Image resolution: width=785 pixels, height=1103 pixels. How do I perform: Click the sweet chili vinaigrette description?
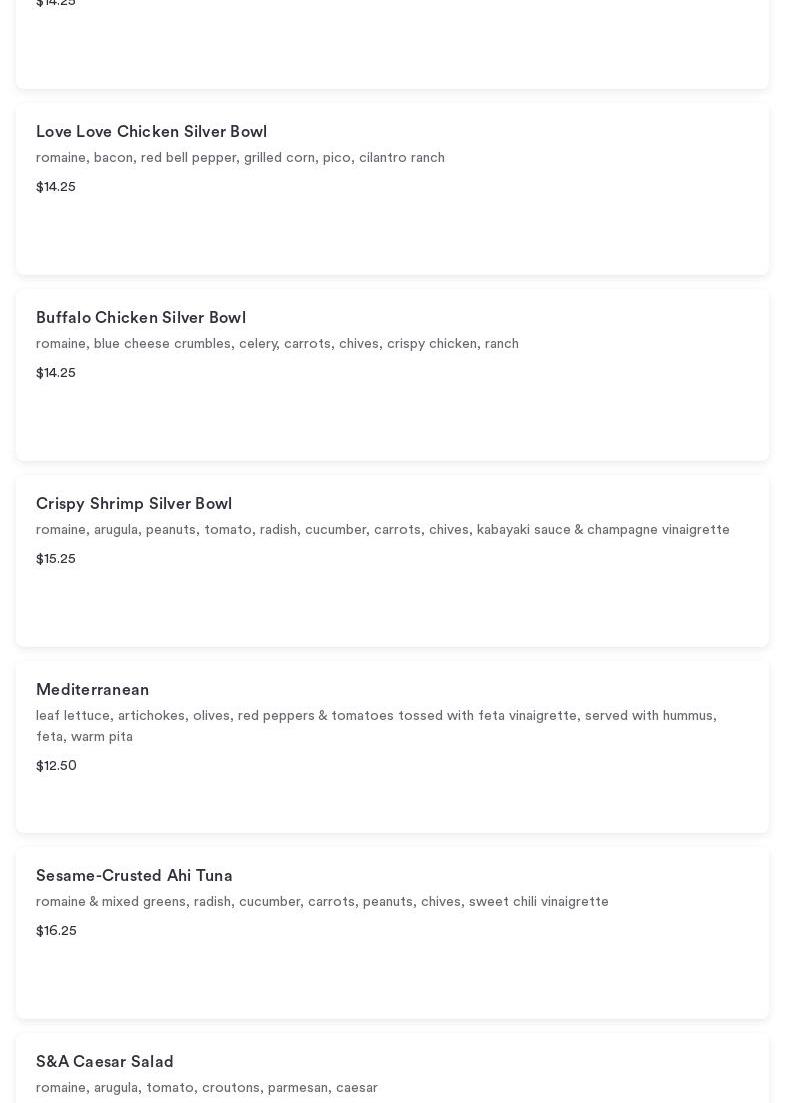pyautogui.click(x=322, y=902)
